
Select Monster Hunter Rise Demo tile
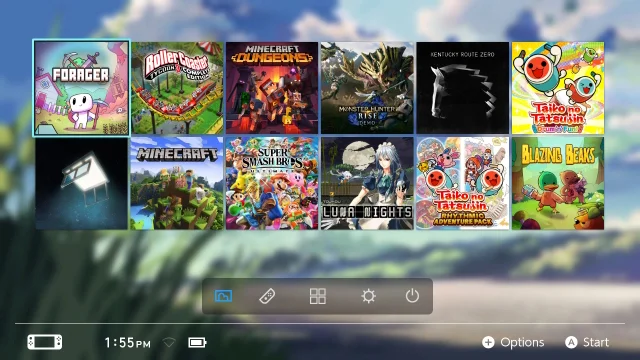[367, 88]
